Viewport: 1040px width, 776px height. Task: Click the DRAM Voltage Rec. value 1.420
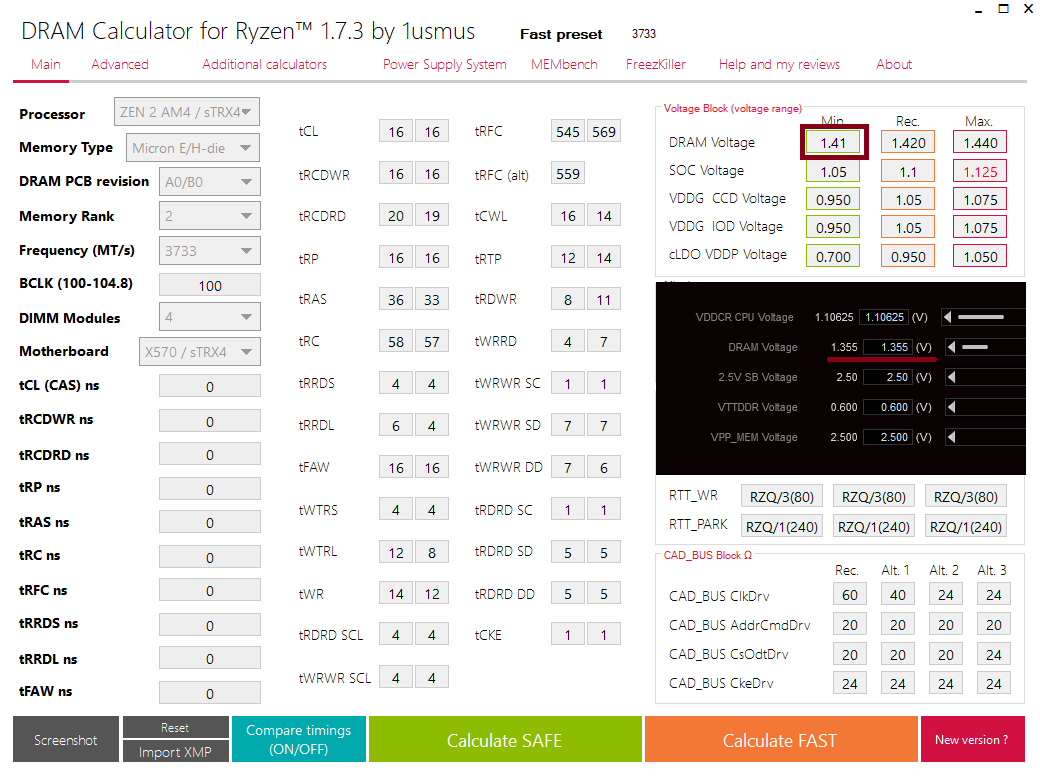point(908,143)
